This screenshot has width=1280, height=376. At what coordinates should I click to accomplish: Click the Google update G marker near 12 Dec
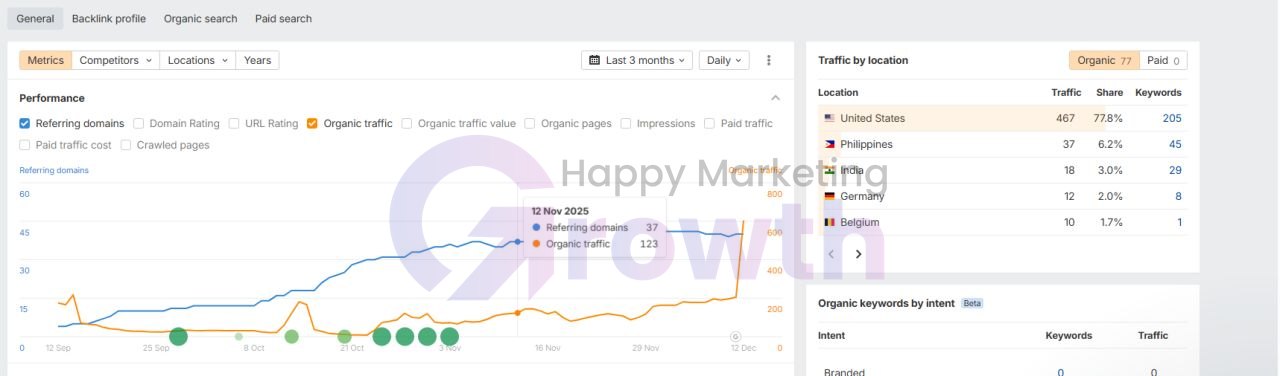point(736,336)
